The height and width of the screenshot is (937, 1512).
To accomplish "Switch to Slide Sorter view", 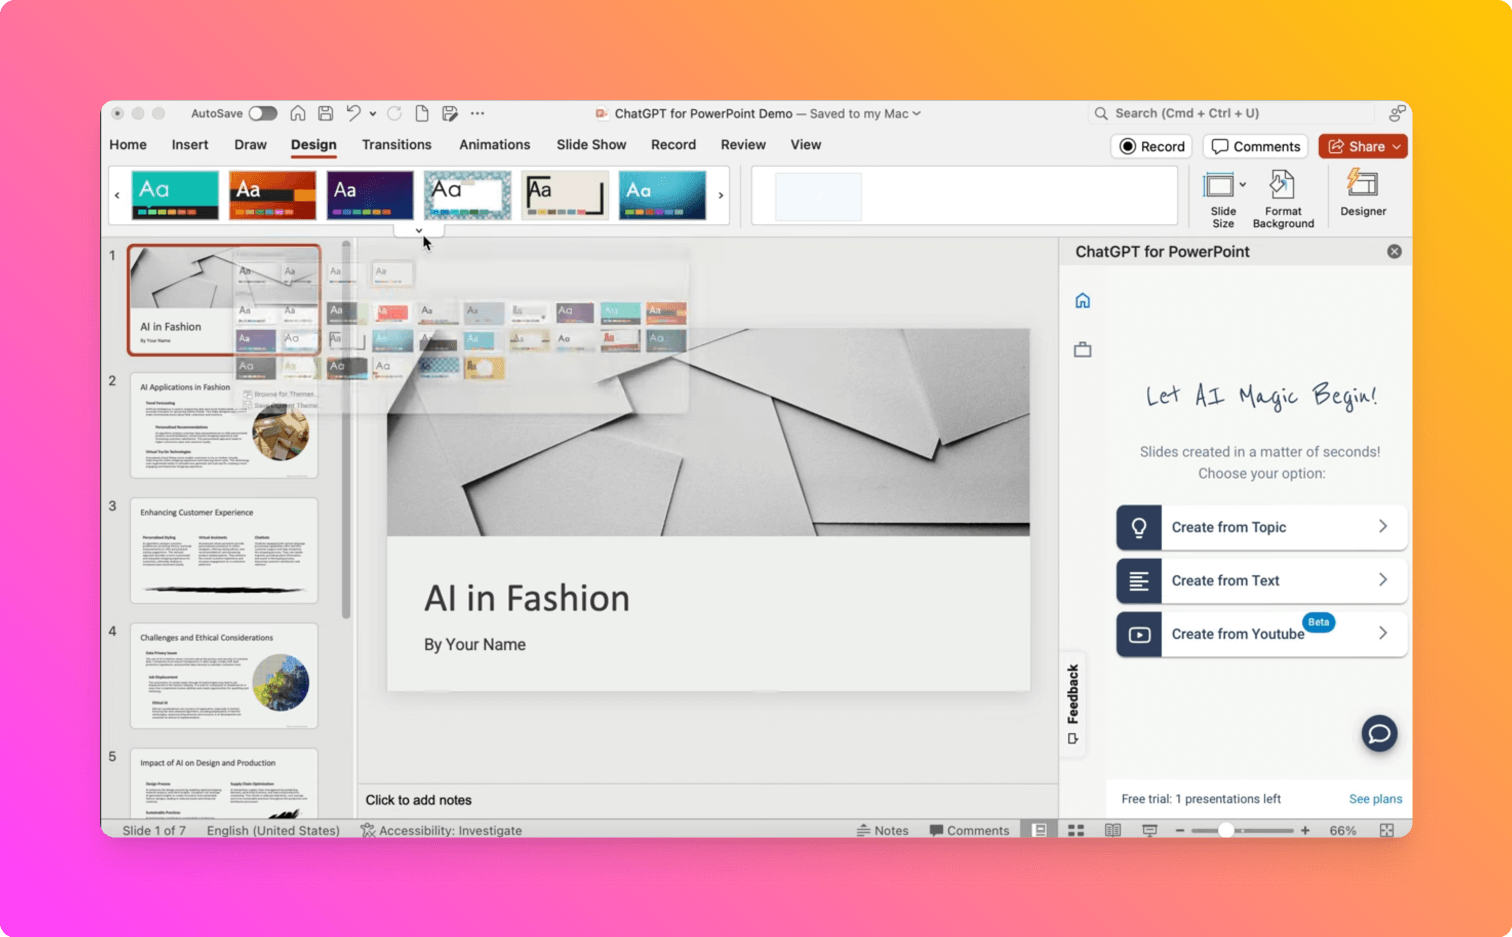I will tap(1076, 830).
